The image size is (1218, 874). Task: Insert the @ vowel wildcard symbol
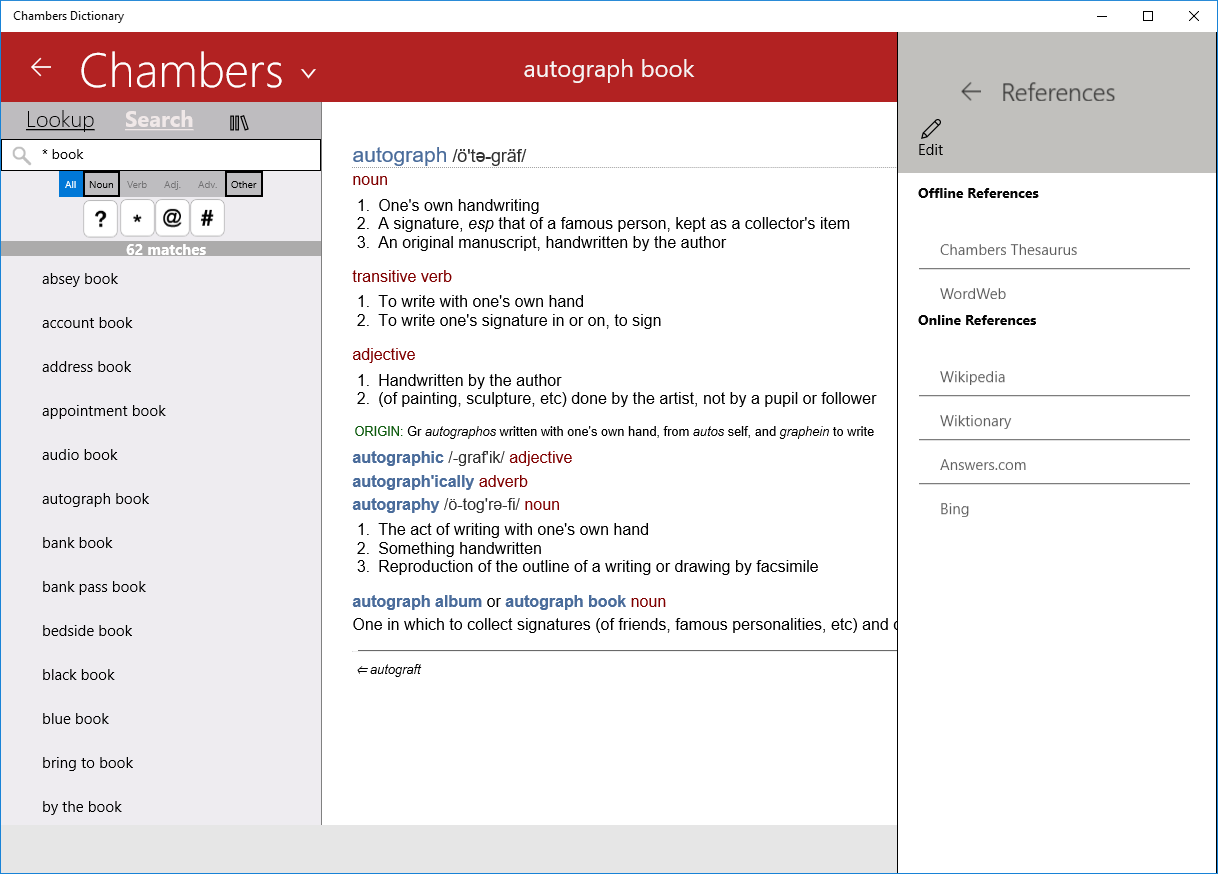[x=172, y=218]
